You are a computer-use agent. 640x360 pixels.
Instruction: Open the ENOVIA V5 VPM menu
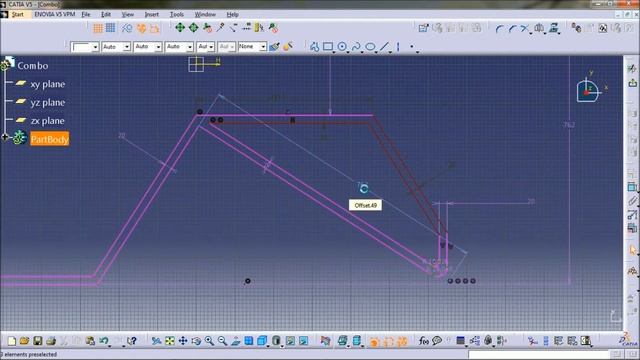54,14
